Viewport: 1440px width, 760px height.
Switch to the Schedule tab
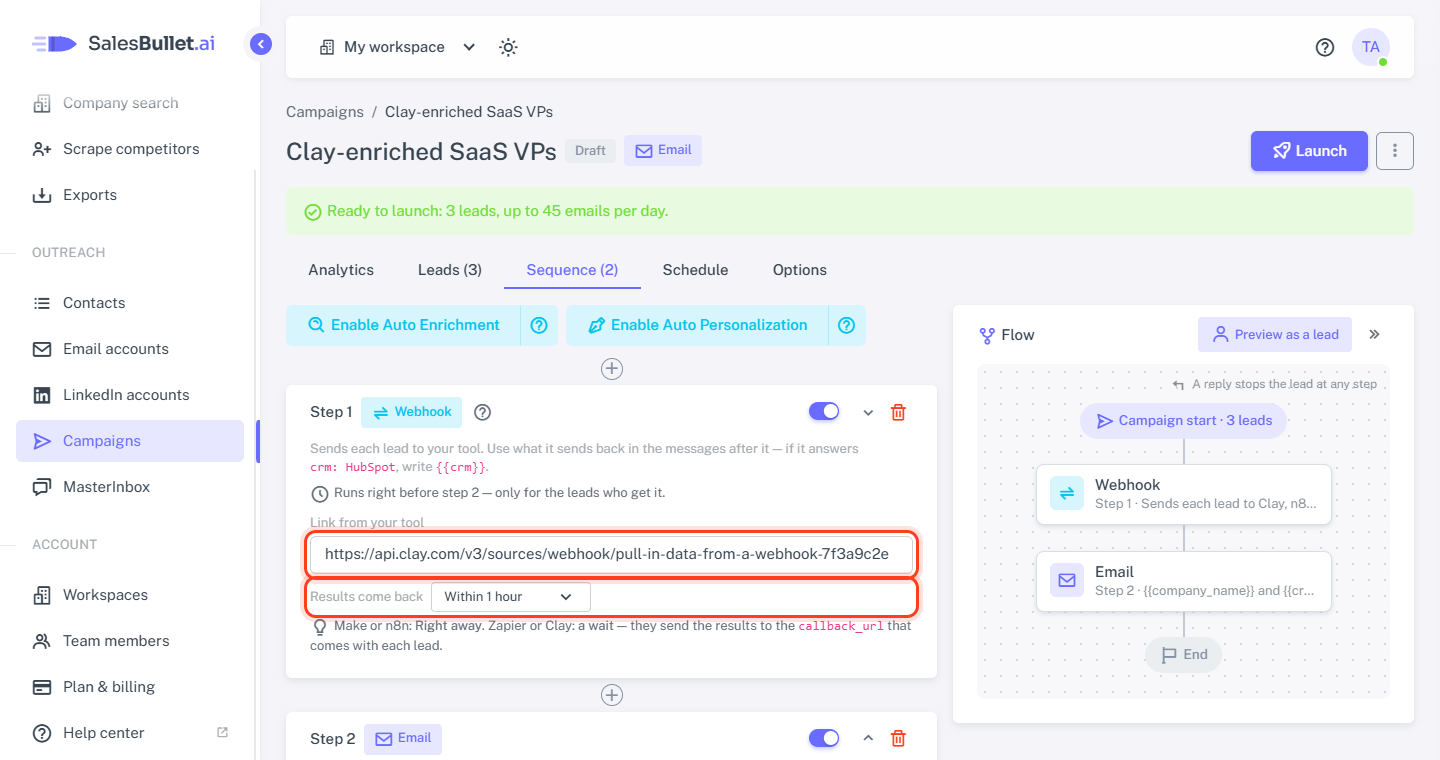[695, 270]
